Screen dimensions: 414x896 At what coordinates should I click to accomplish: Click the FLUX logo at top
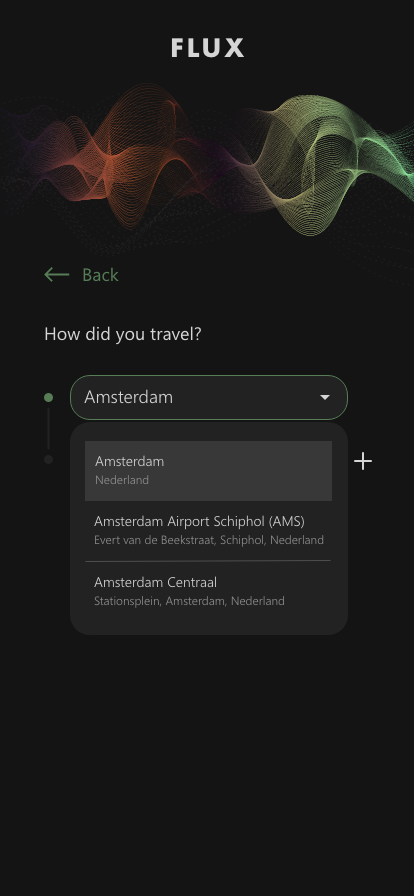tap(208, 47)
